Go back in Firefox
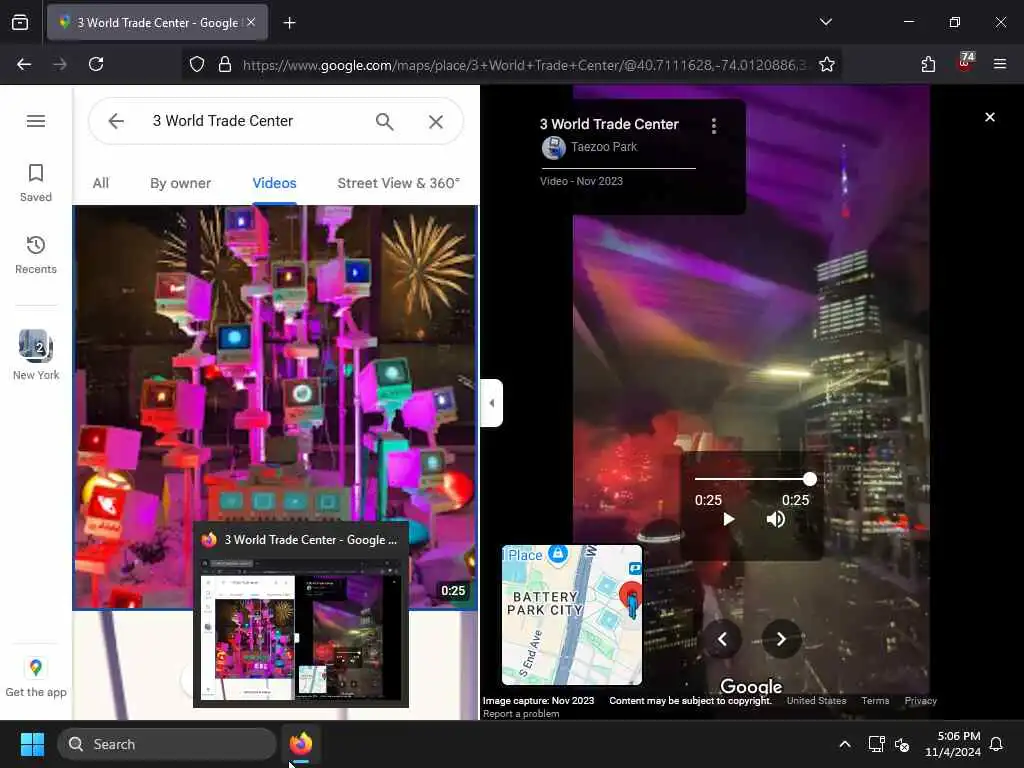Image resolution: width=1024 pixels, height=768 pixels. point(24,64)
